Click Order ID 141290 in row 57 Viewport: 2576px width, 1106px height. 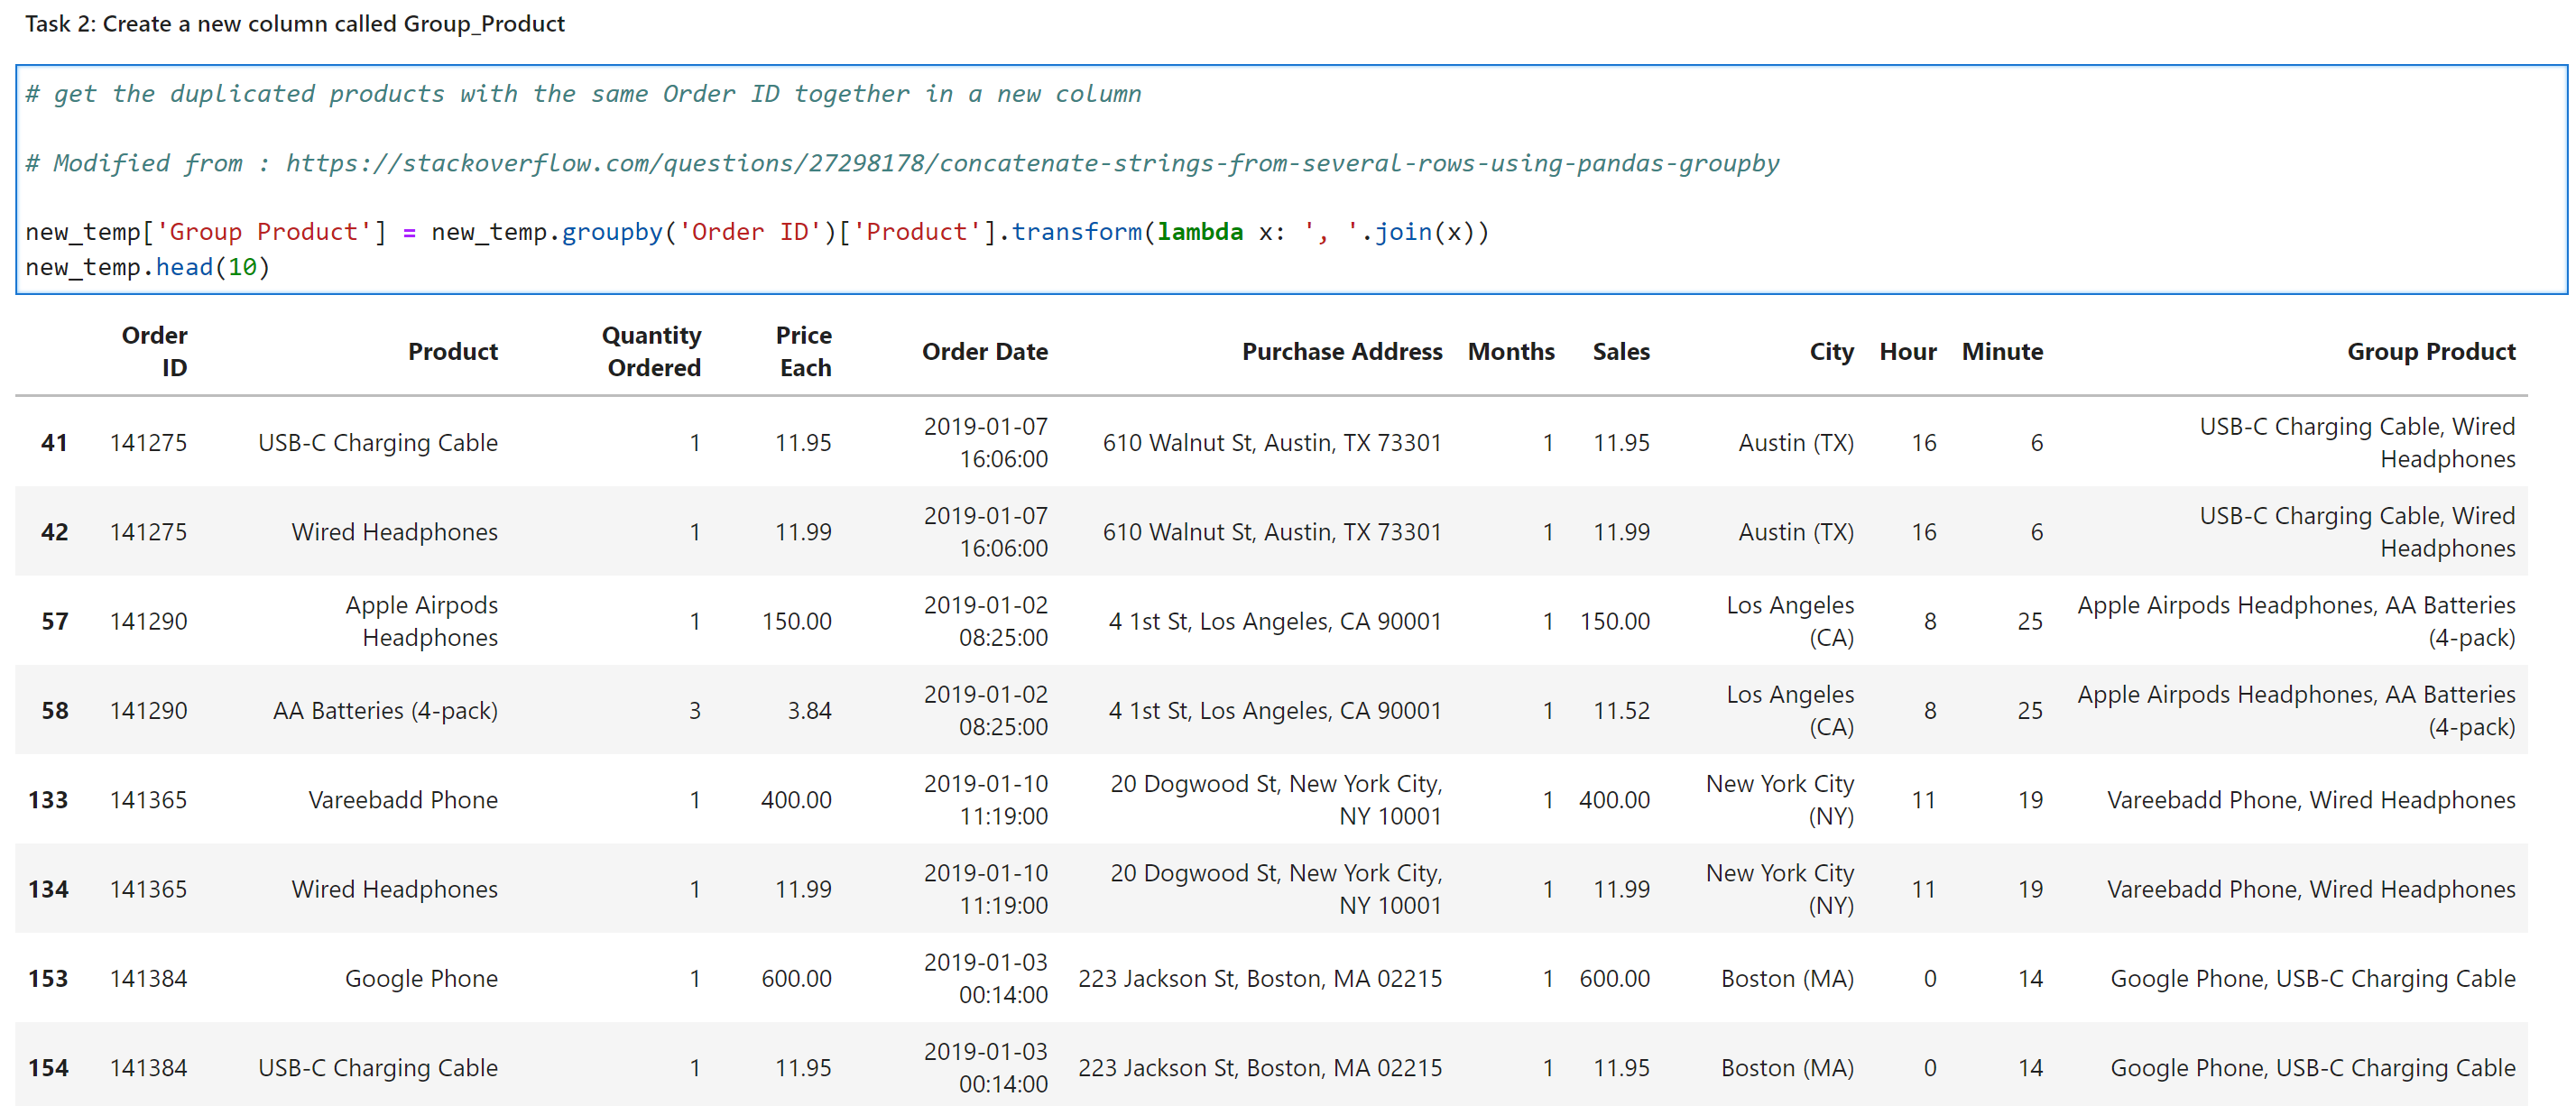click(148, 621)
